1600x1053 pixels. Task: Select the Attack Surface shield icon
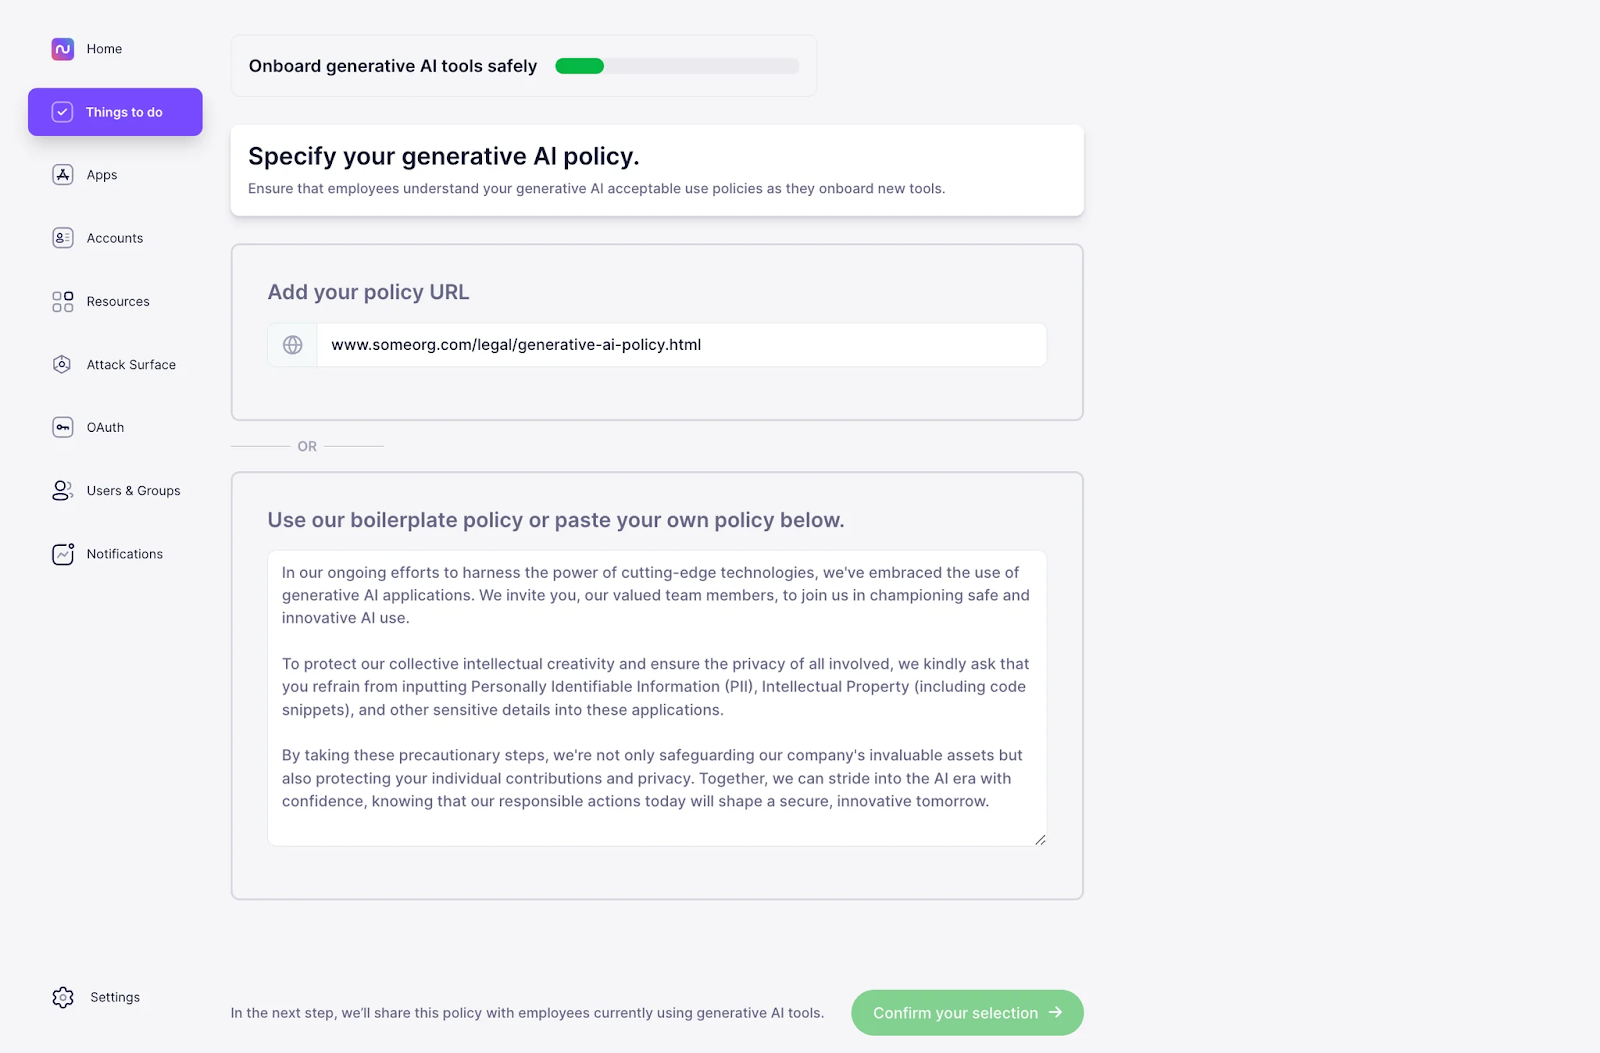click(x=62, y=364)
